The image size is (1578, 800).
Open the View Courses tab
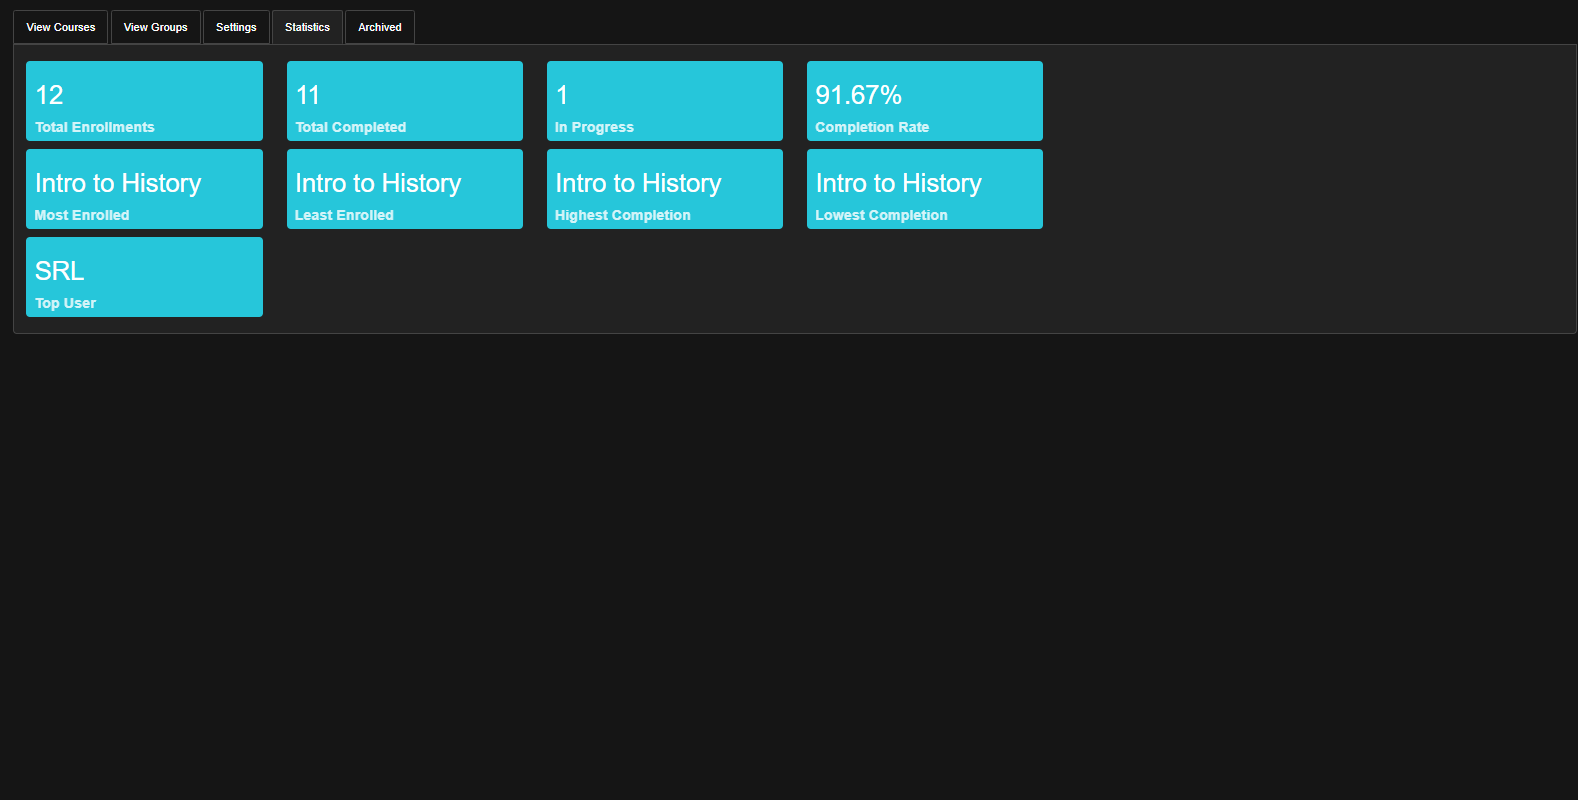tap(61, 27)
